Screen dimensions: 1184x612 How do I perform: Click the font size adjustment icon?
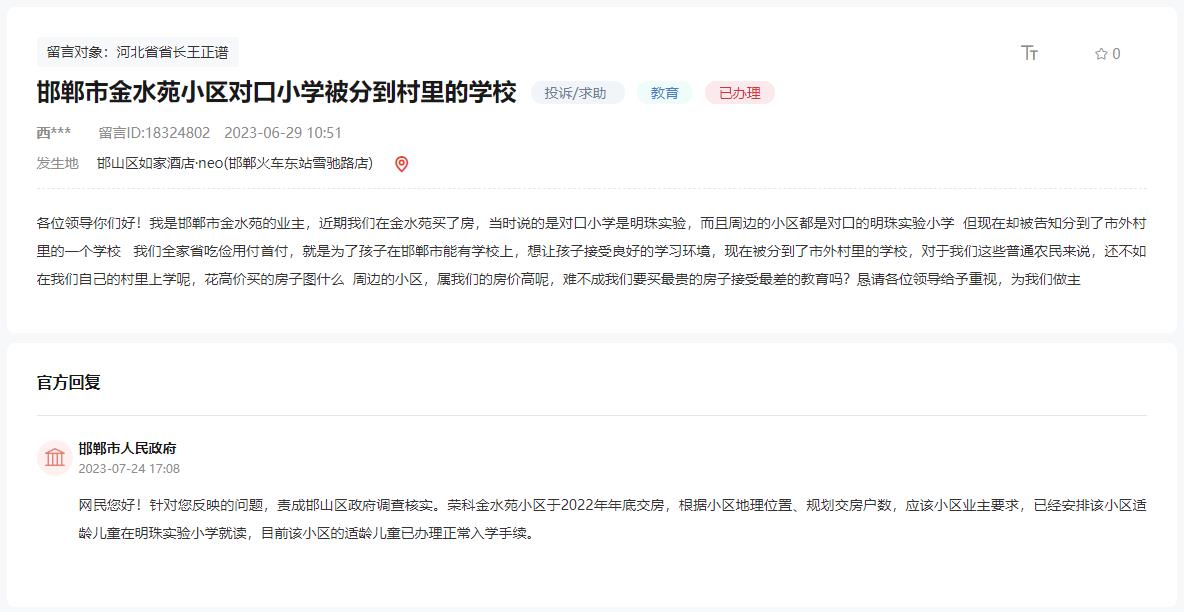pyautogui.click(x=1029, y=53)
